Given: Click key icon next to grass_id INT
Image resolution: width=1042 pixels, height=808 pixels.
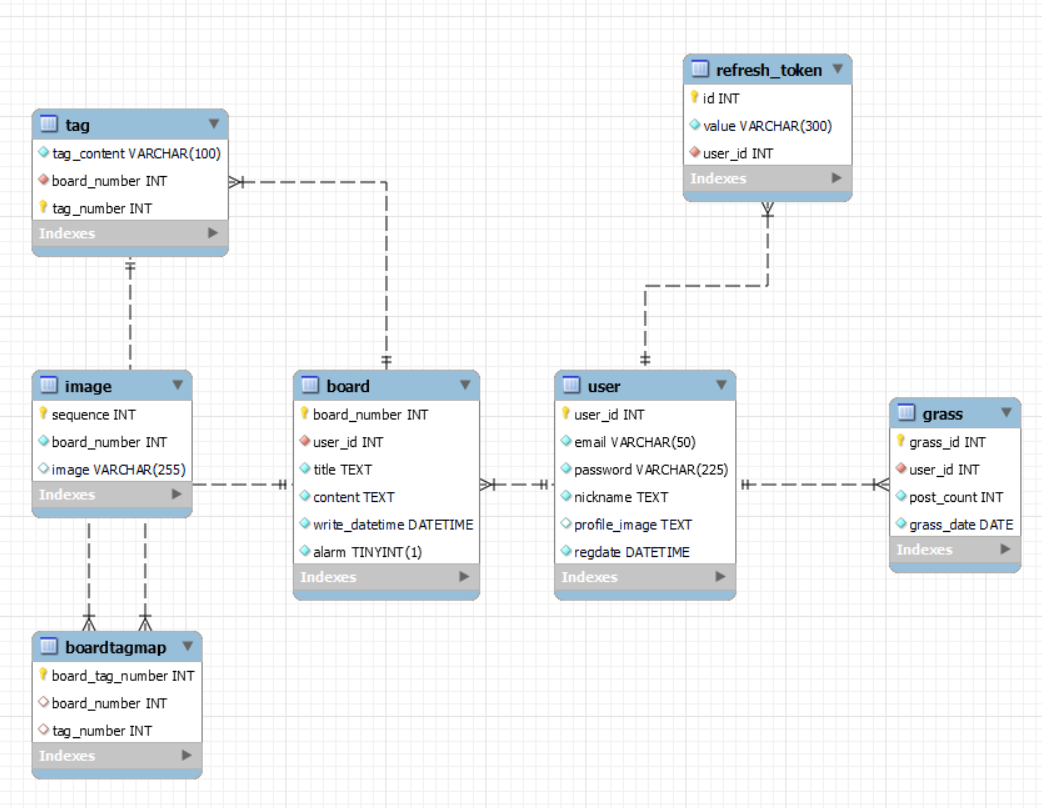Looking at the screenshot, I should (x=900, y=441).
